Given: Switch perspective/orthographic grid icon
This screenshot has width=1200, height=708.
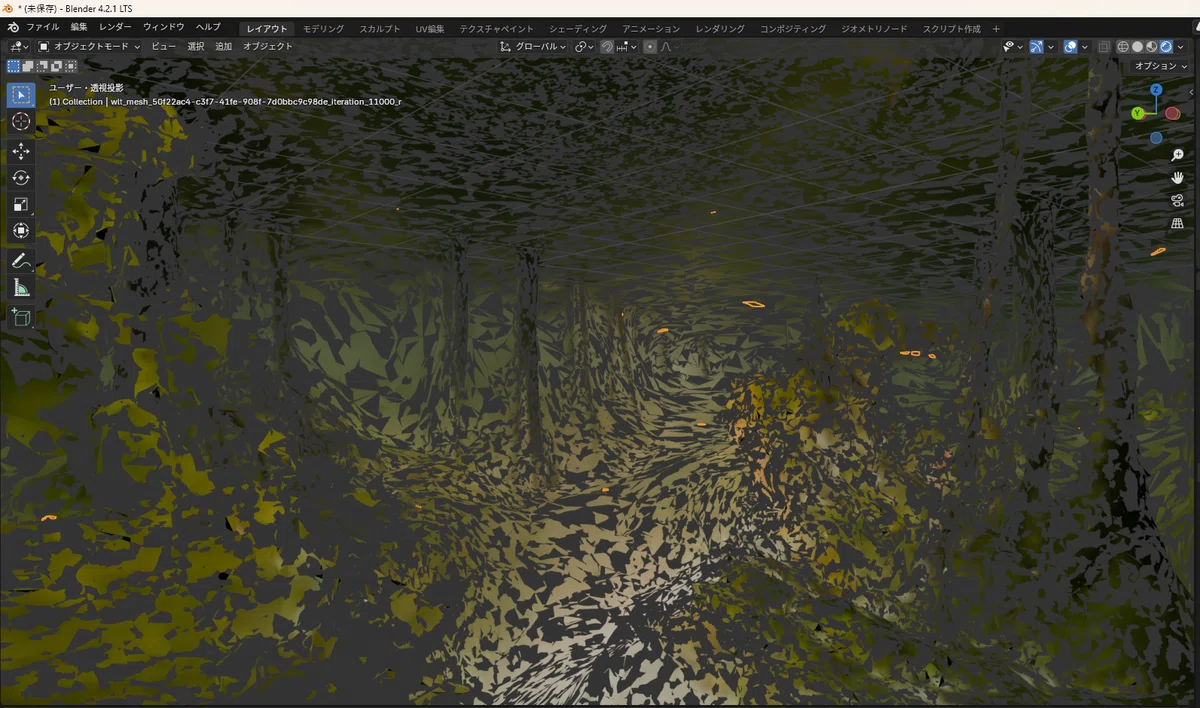Looking at the screenshot, I should click(x=1177, y=224).
